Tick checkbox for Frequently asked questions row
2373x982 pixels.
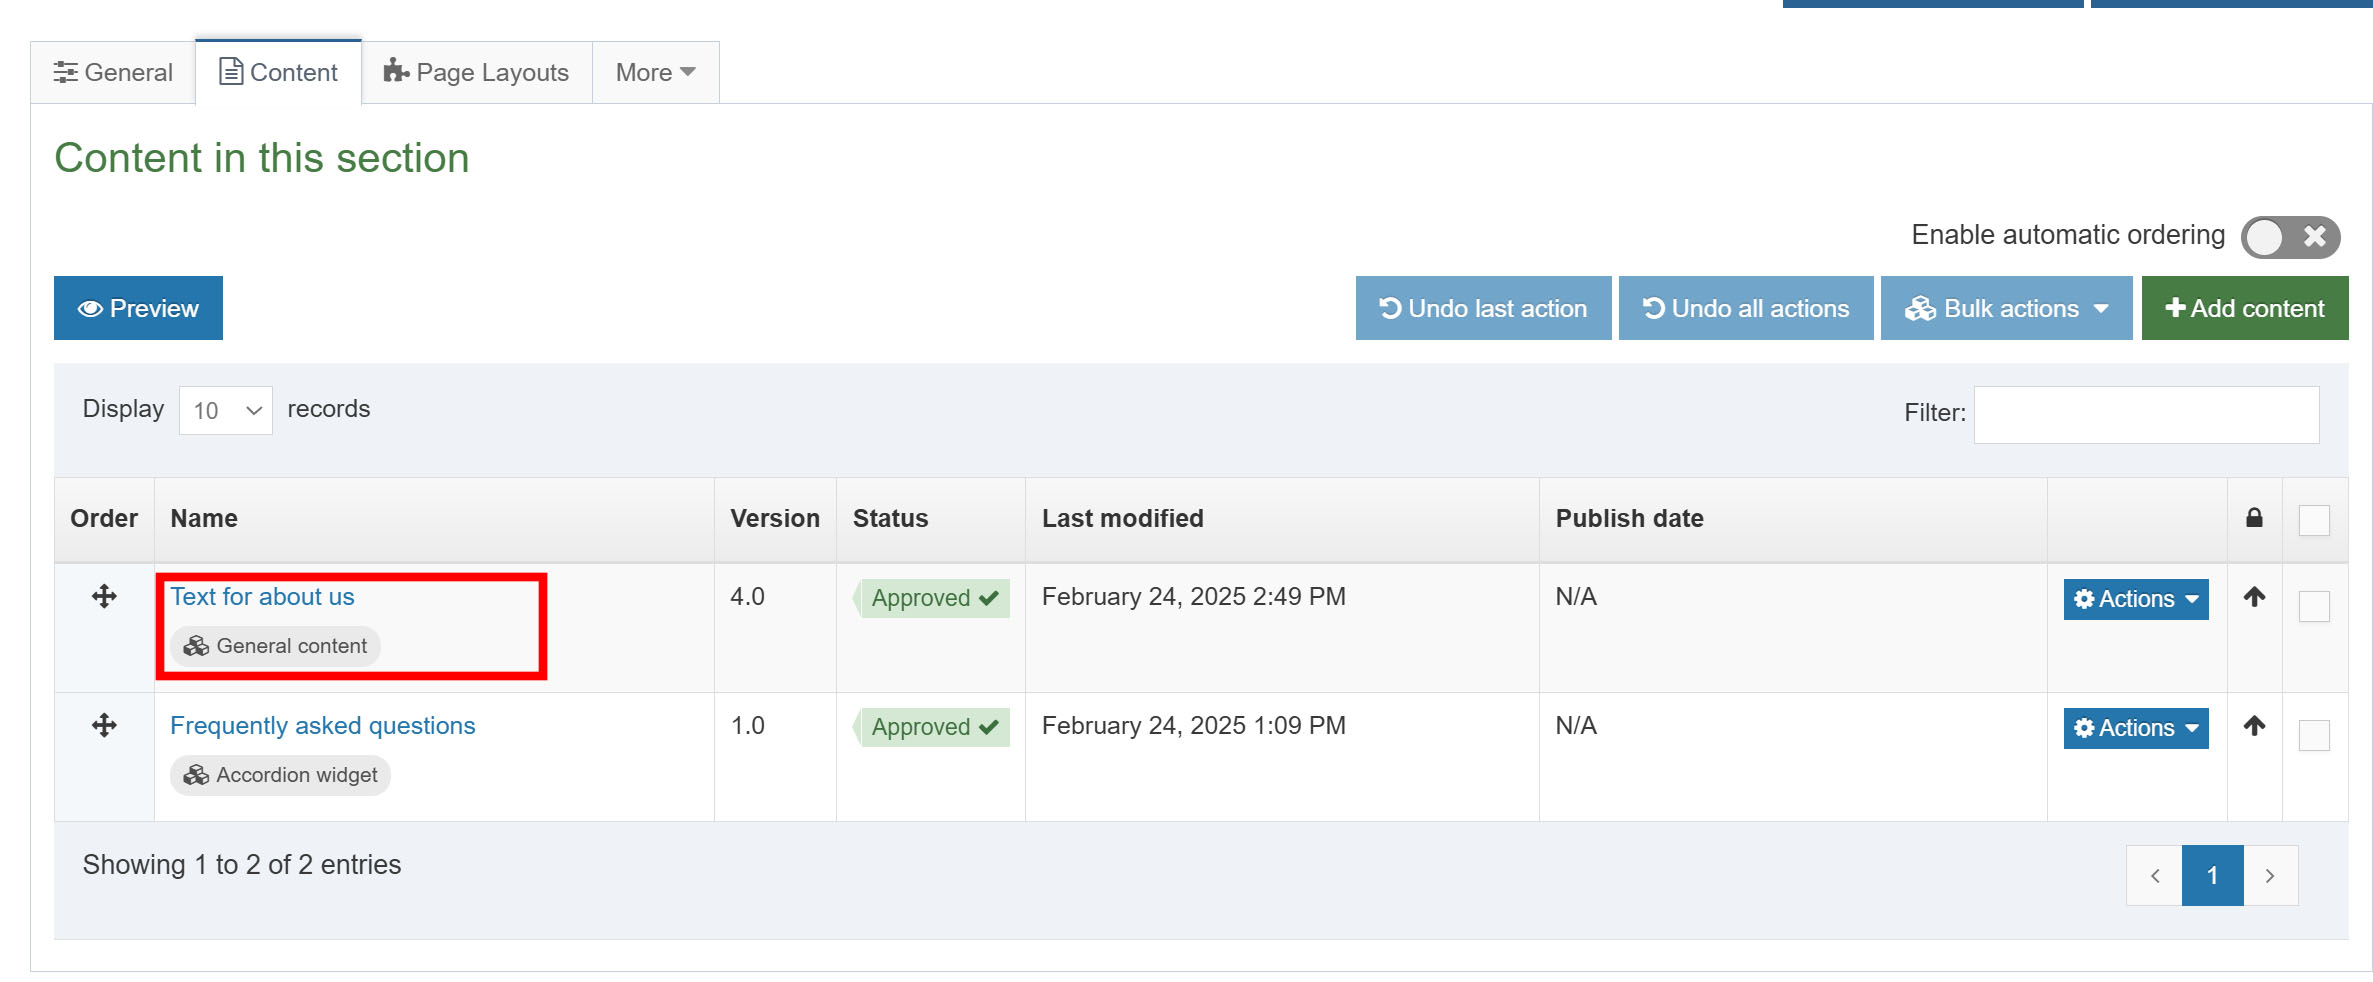[2314, 735]
